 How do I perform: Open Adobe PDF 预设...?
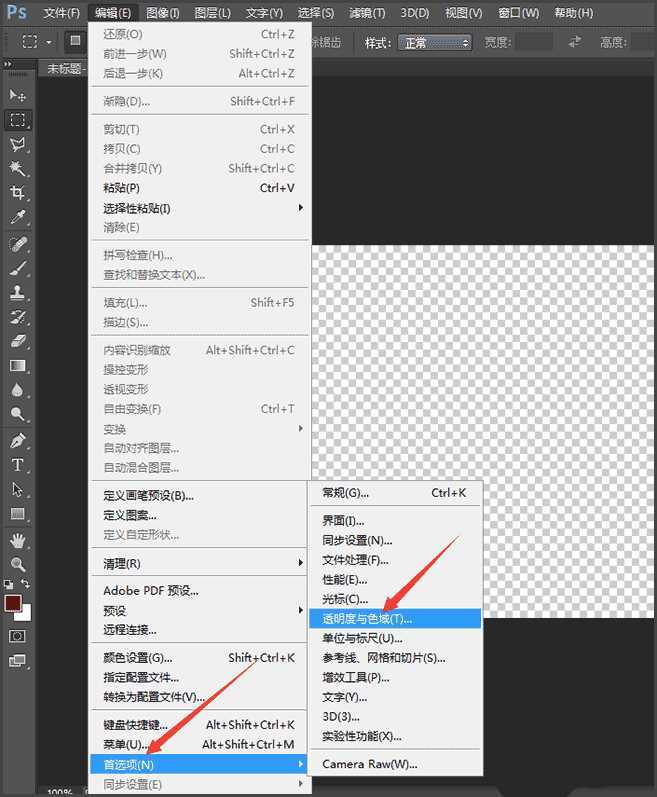point(199,591)
